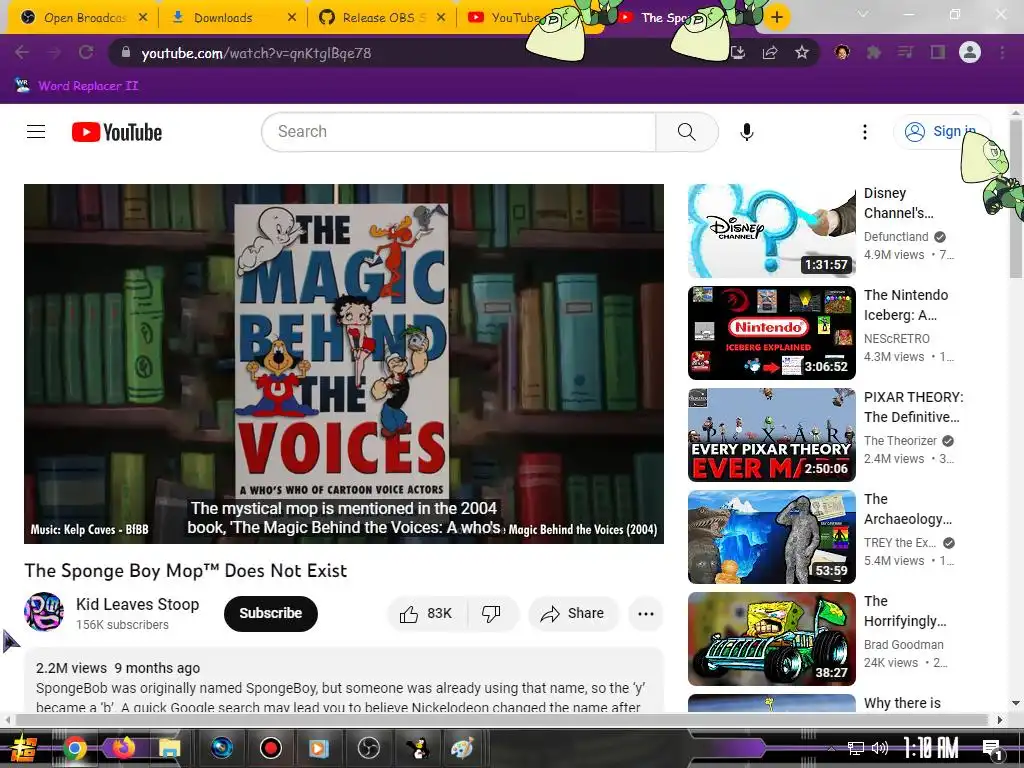Open Chrome three-dot menu
This screenshot has width=1024, height=768.
point(1002,52)
